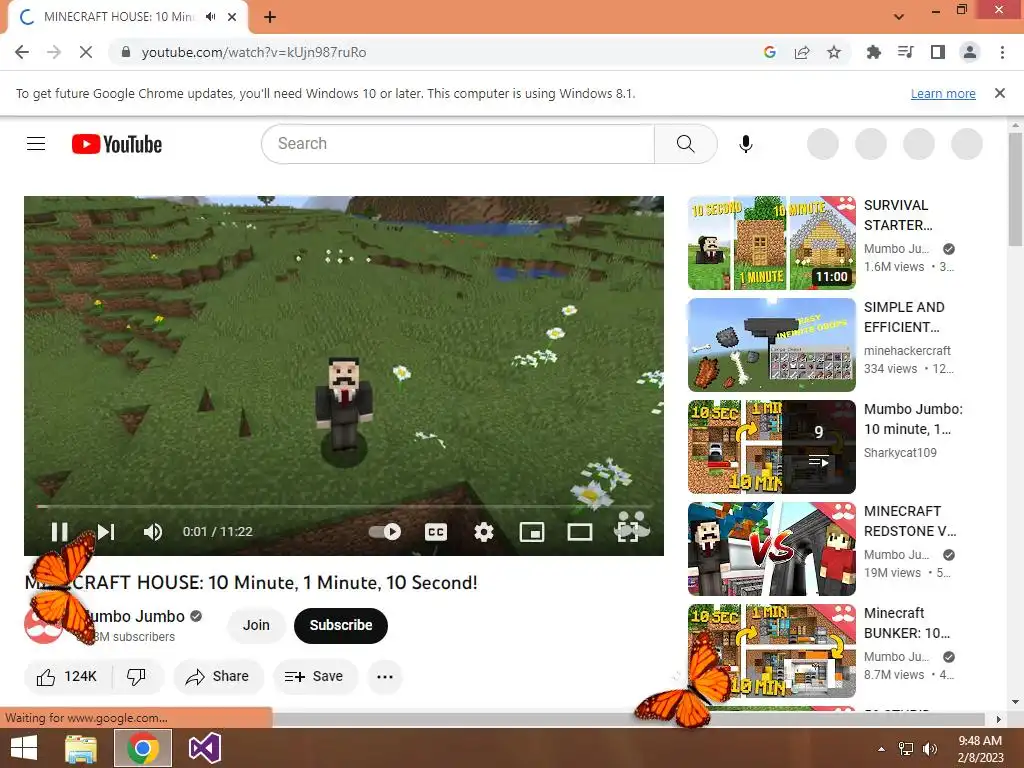The width and height of the screenshot is (1024, 768).
Task: View site information lock icon
Action: [126, 52]
